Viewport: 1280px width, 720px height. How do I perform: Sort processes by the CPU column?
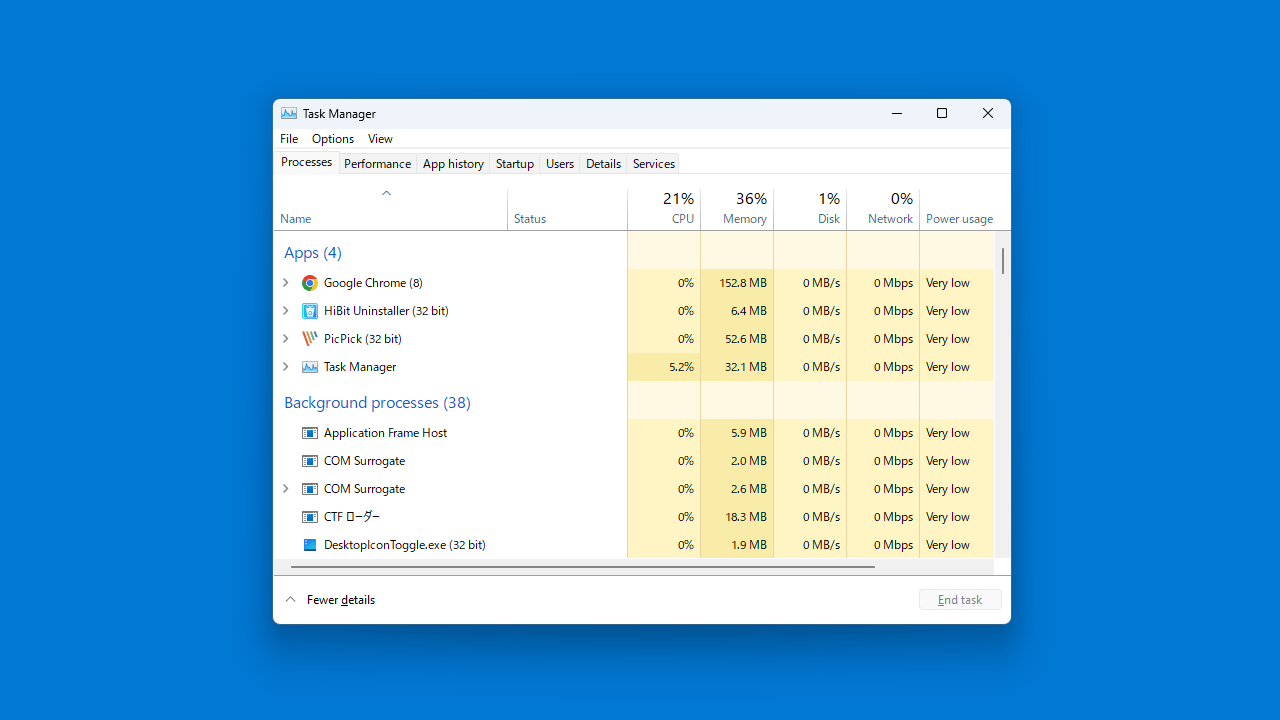[x=664, y=210]
